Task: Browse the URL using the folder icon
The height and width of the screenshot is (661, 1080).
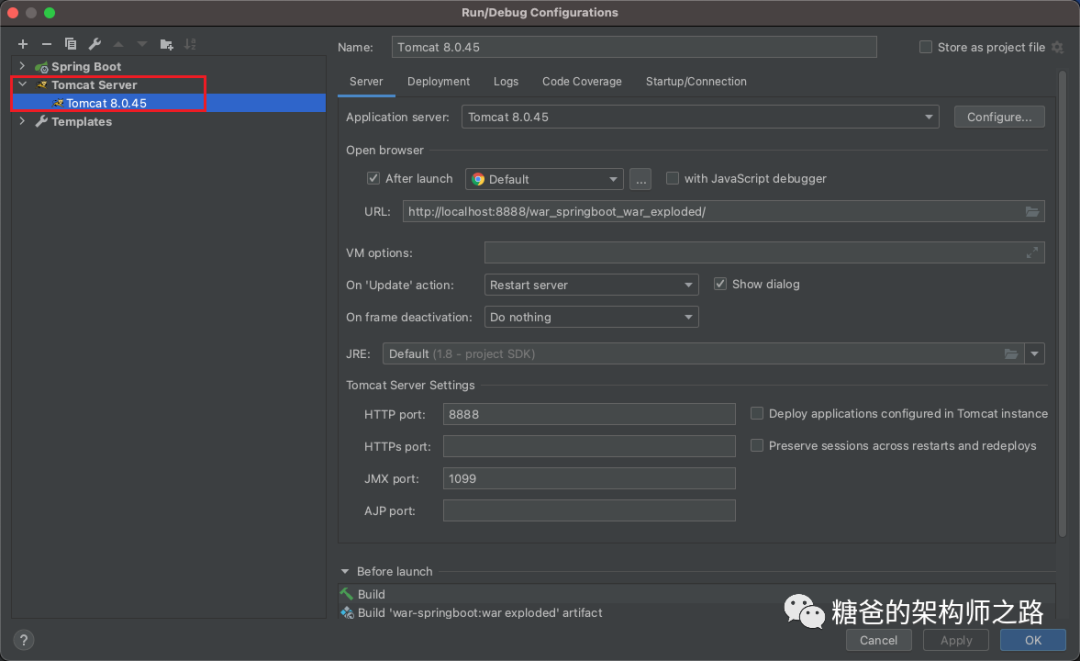Action: click(x=1032, y=211)
